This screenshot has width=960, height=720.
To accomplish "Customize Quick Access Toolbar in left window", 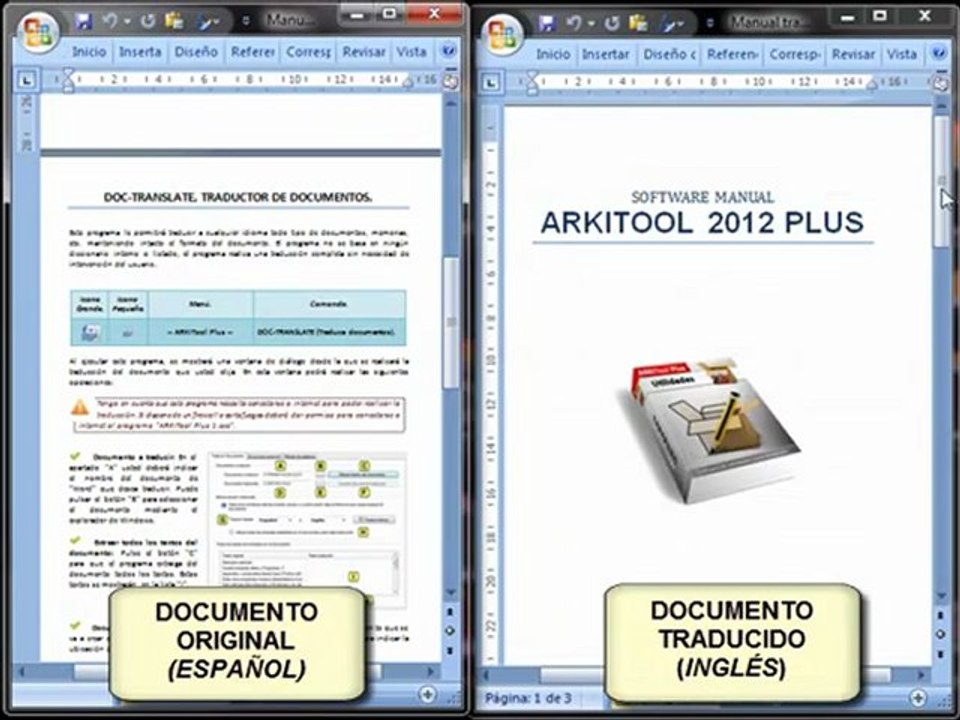I will 246,21.
